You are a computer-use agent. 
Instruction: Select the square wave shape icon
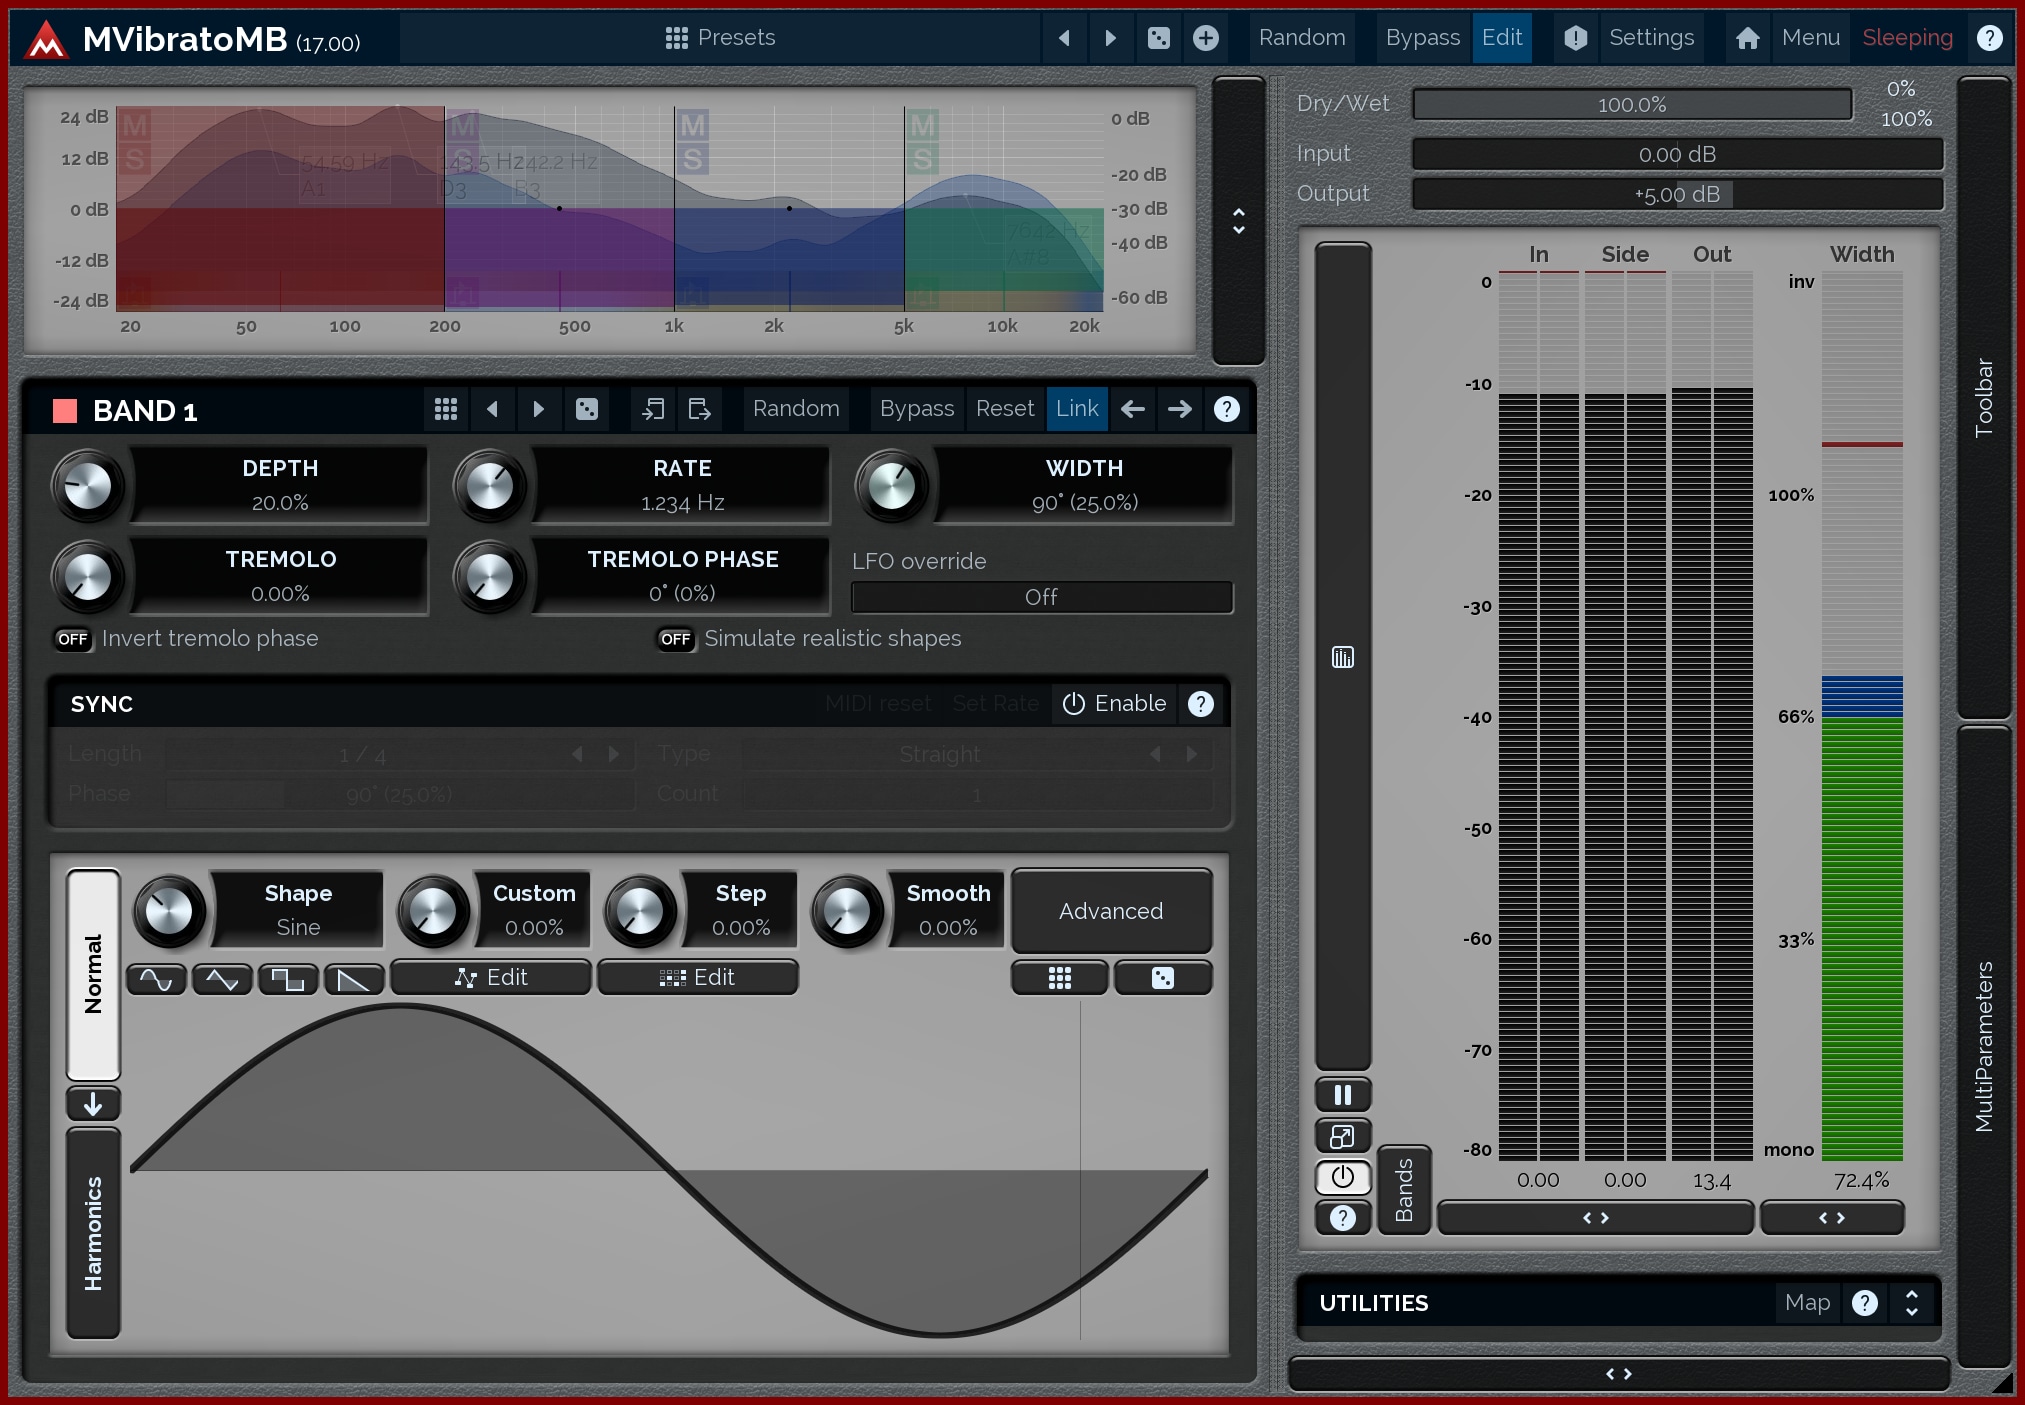click(288, 979)
